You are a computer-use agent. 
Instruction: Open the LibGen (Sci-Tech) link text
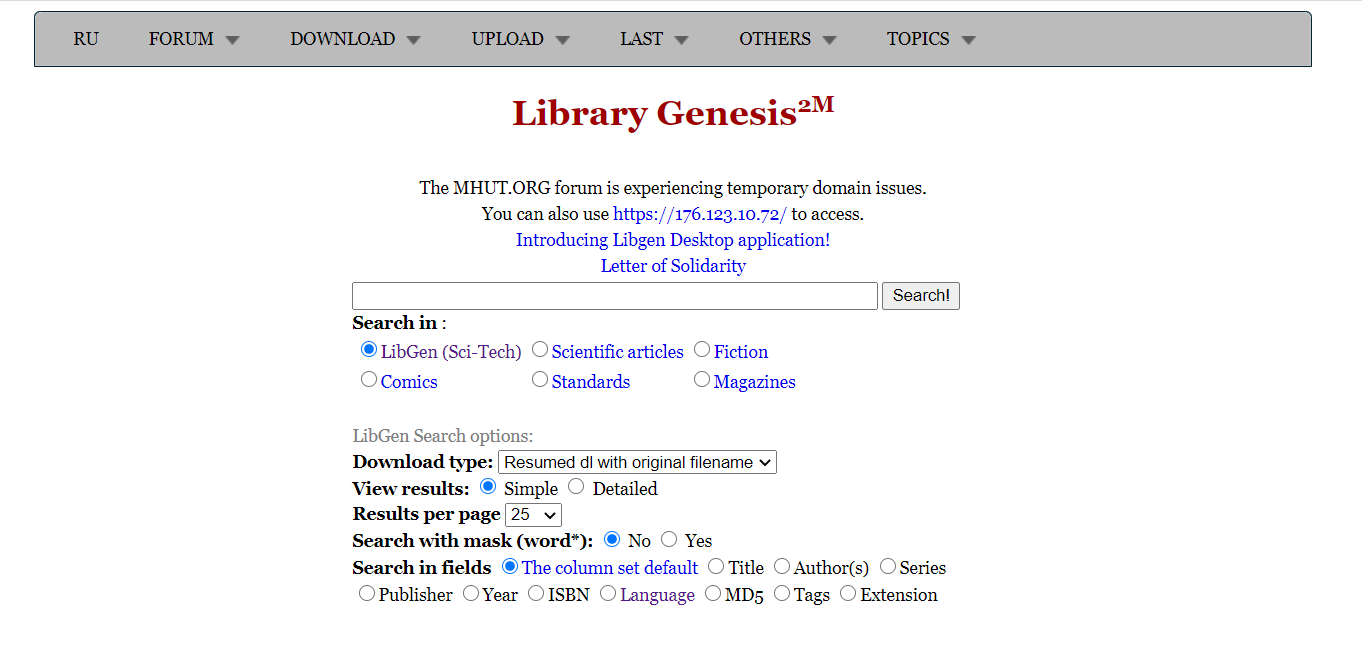tap(451, 352)
